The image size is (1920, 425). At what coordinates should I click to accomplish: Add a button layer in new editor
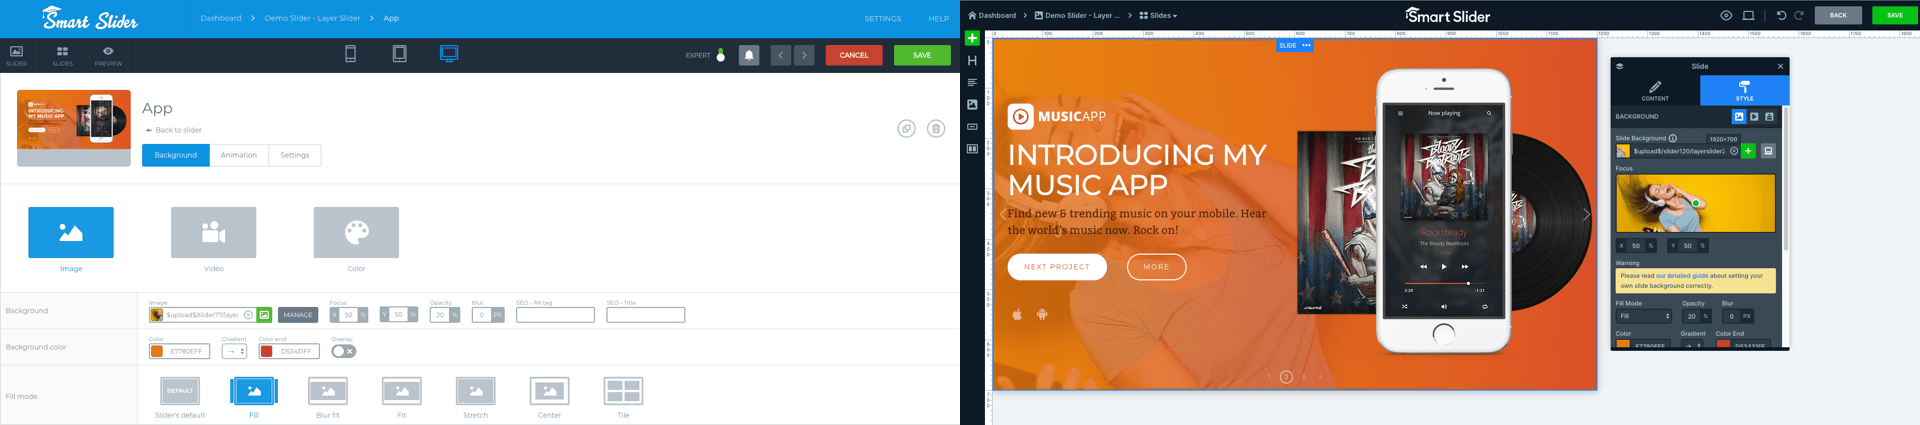pos(972,127)
